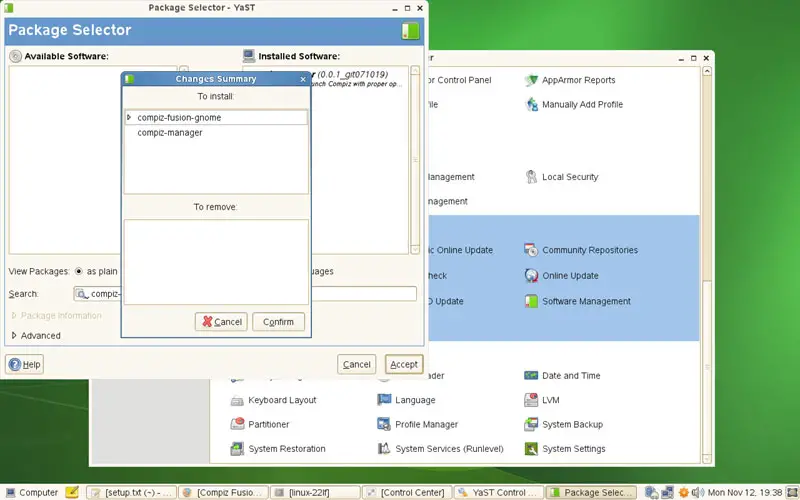Screen dimensions: 800x500
Task: Open Date and Time settings
Action: [x=562, y=376]
